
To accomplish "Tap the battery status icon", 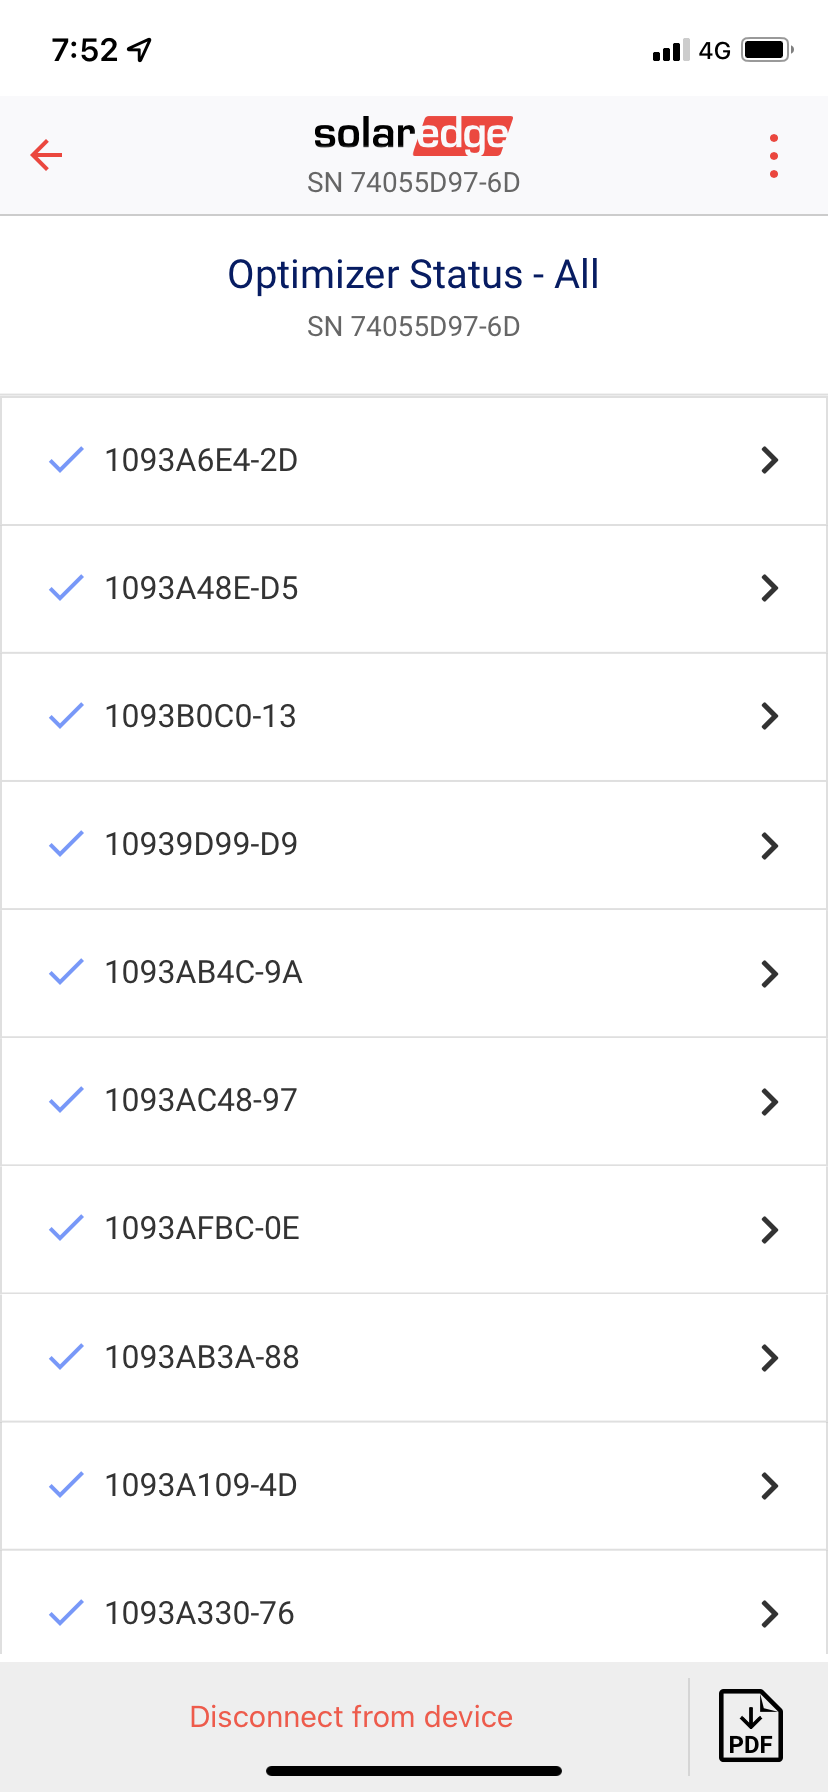I will click(767, 49).
